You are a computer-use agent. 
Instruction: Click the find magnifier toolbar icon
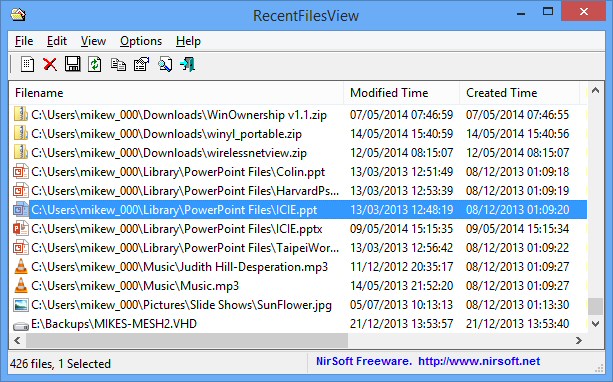[165, 64]
